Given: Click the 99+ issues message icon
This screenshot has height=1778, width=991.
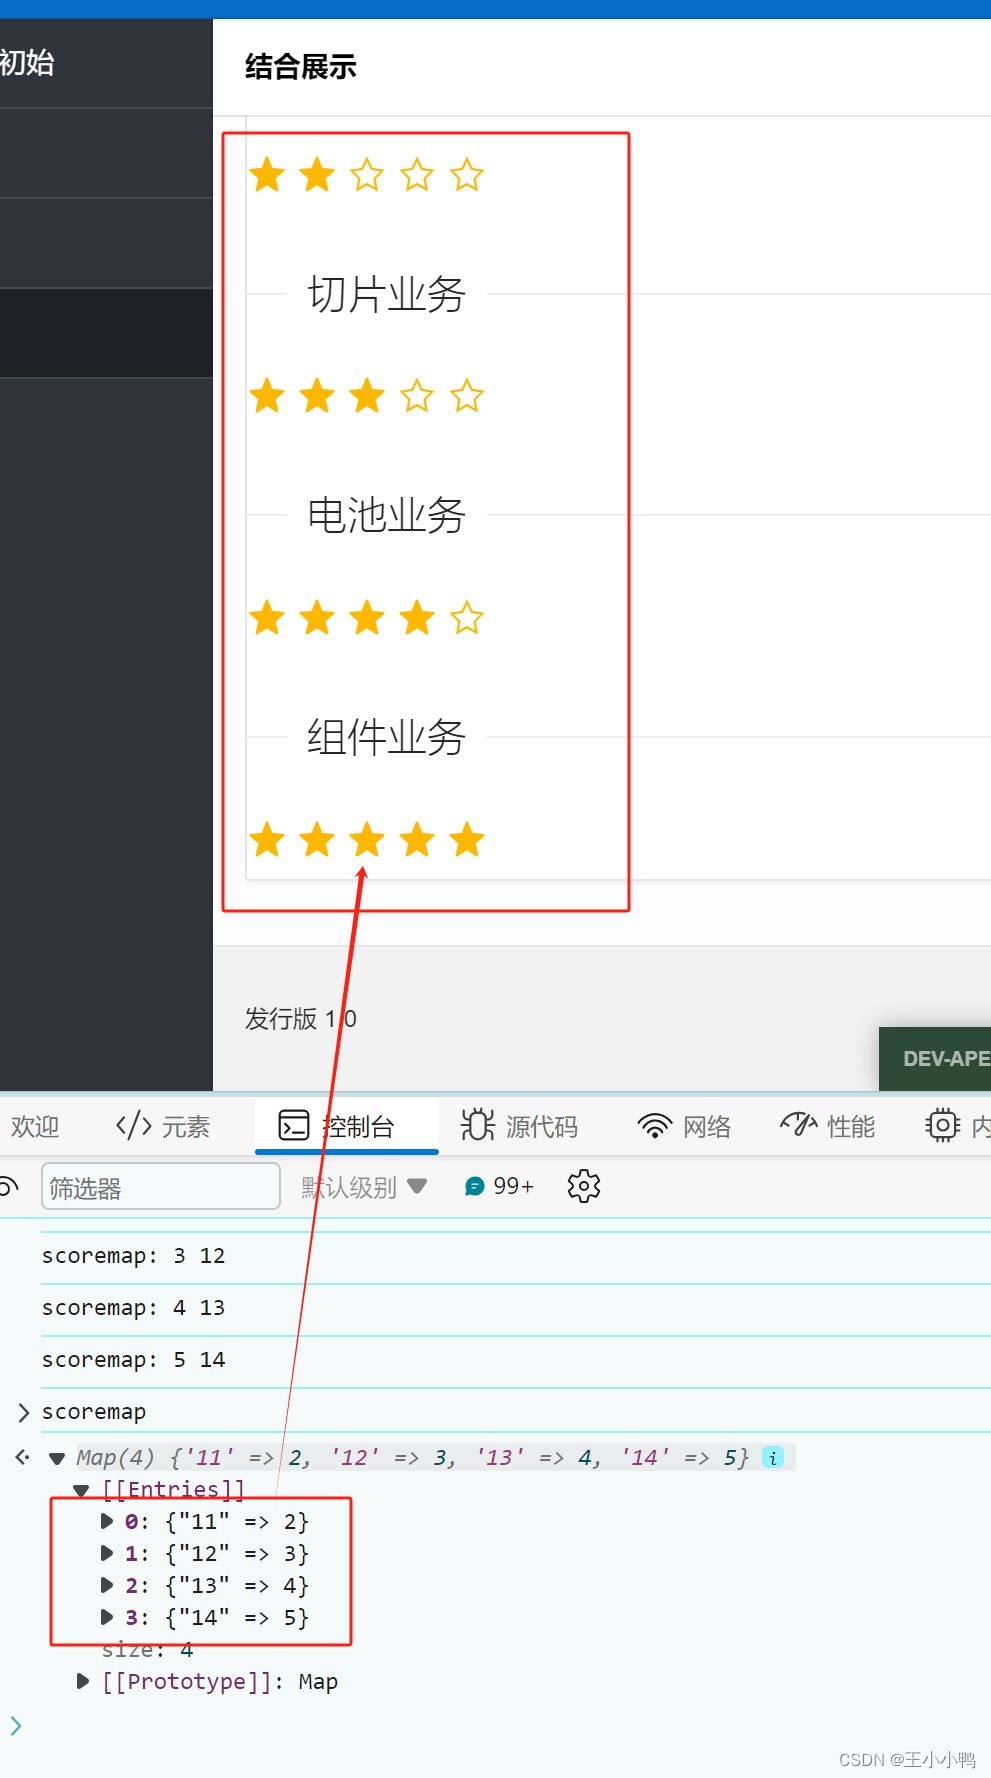Looking at the screenshot, I should click(x=475, y=1187).
